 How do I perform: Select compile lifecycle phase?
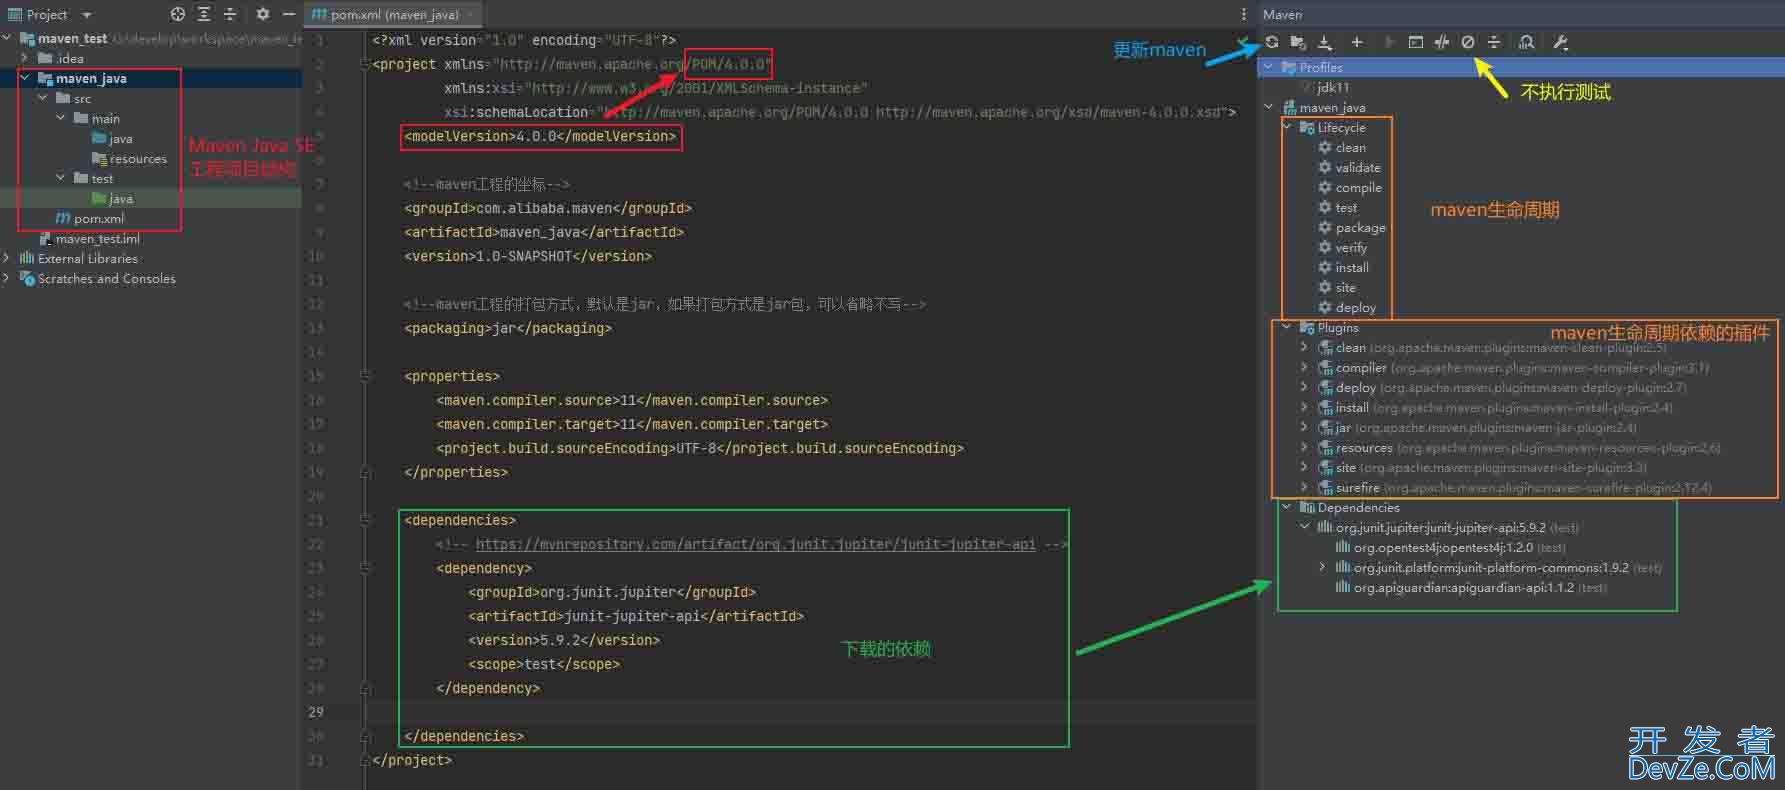[x=1350, y=187]
